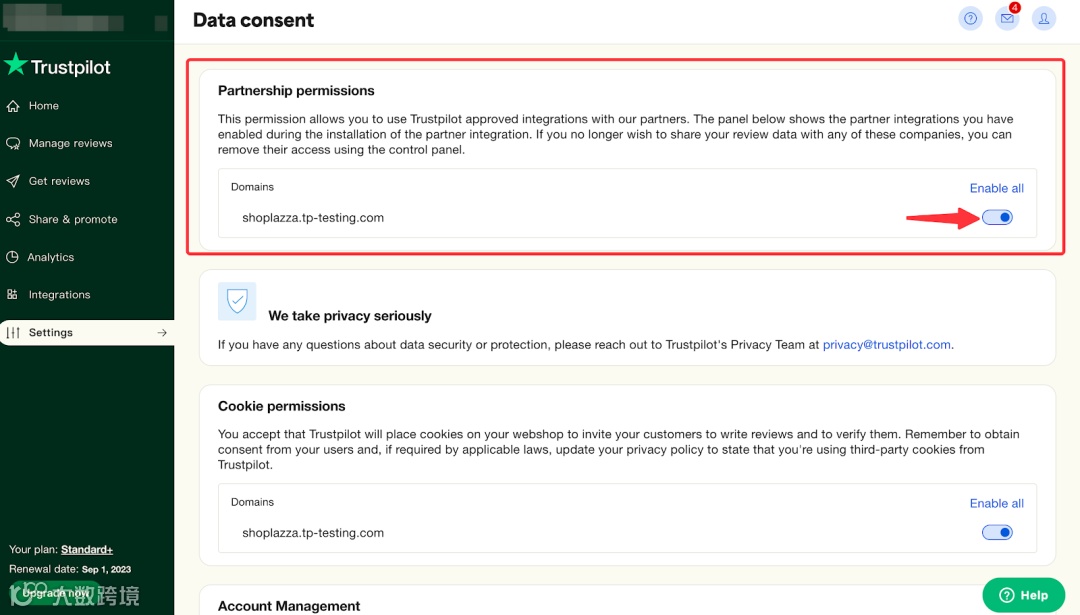The height and width of the screenshot is (615, 1080).
Task: Expand the Settings menu arrow
Action: point(162,333)
